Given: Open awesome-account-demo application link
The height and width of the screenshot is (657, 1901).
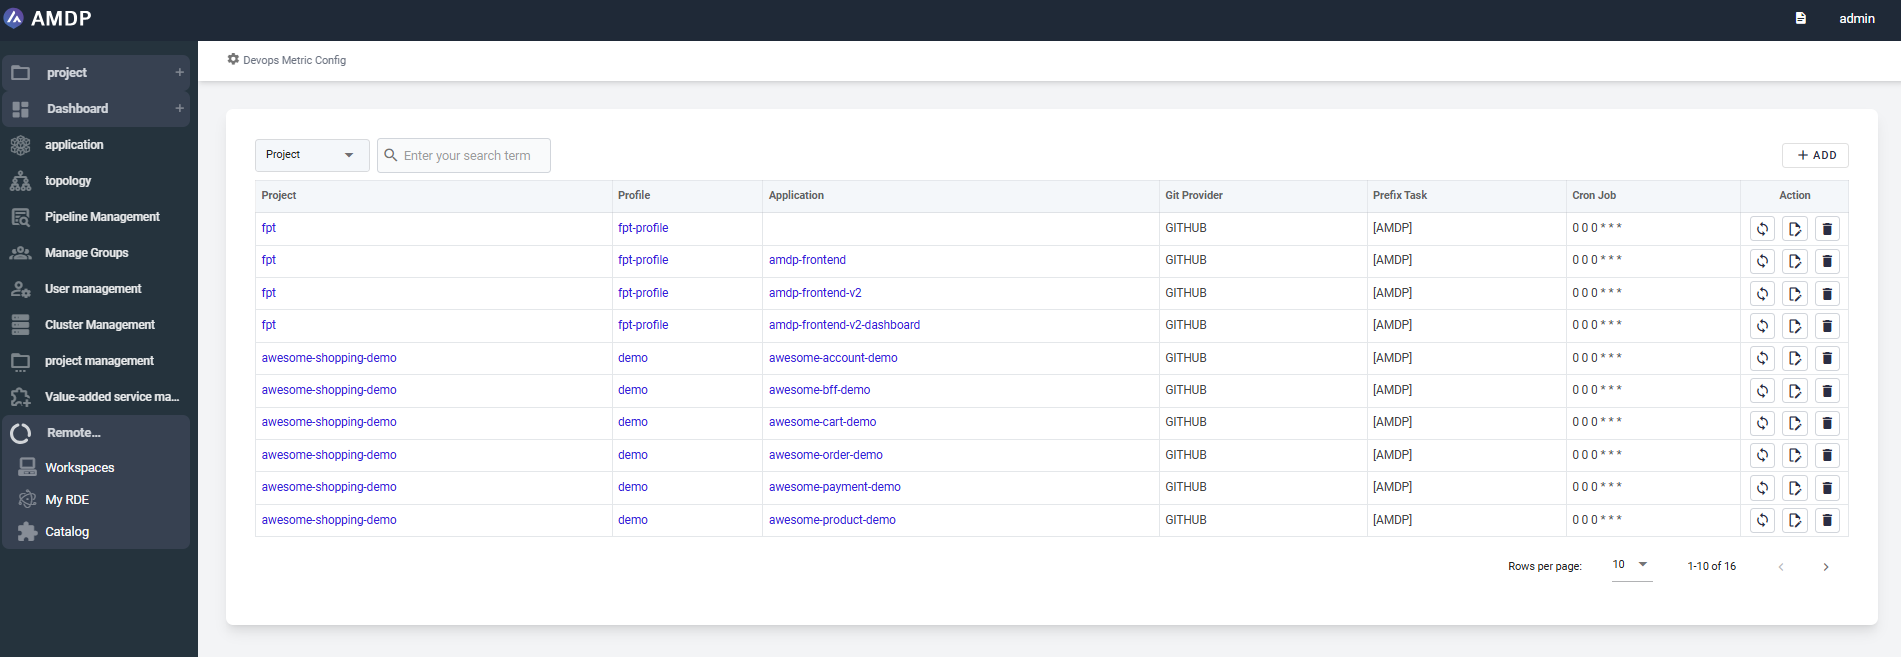Looking at the screenshot, I should [x=833, y=358].
